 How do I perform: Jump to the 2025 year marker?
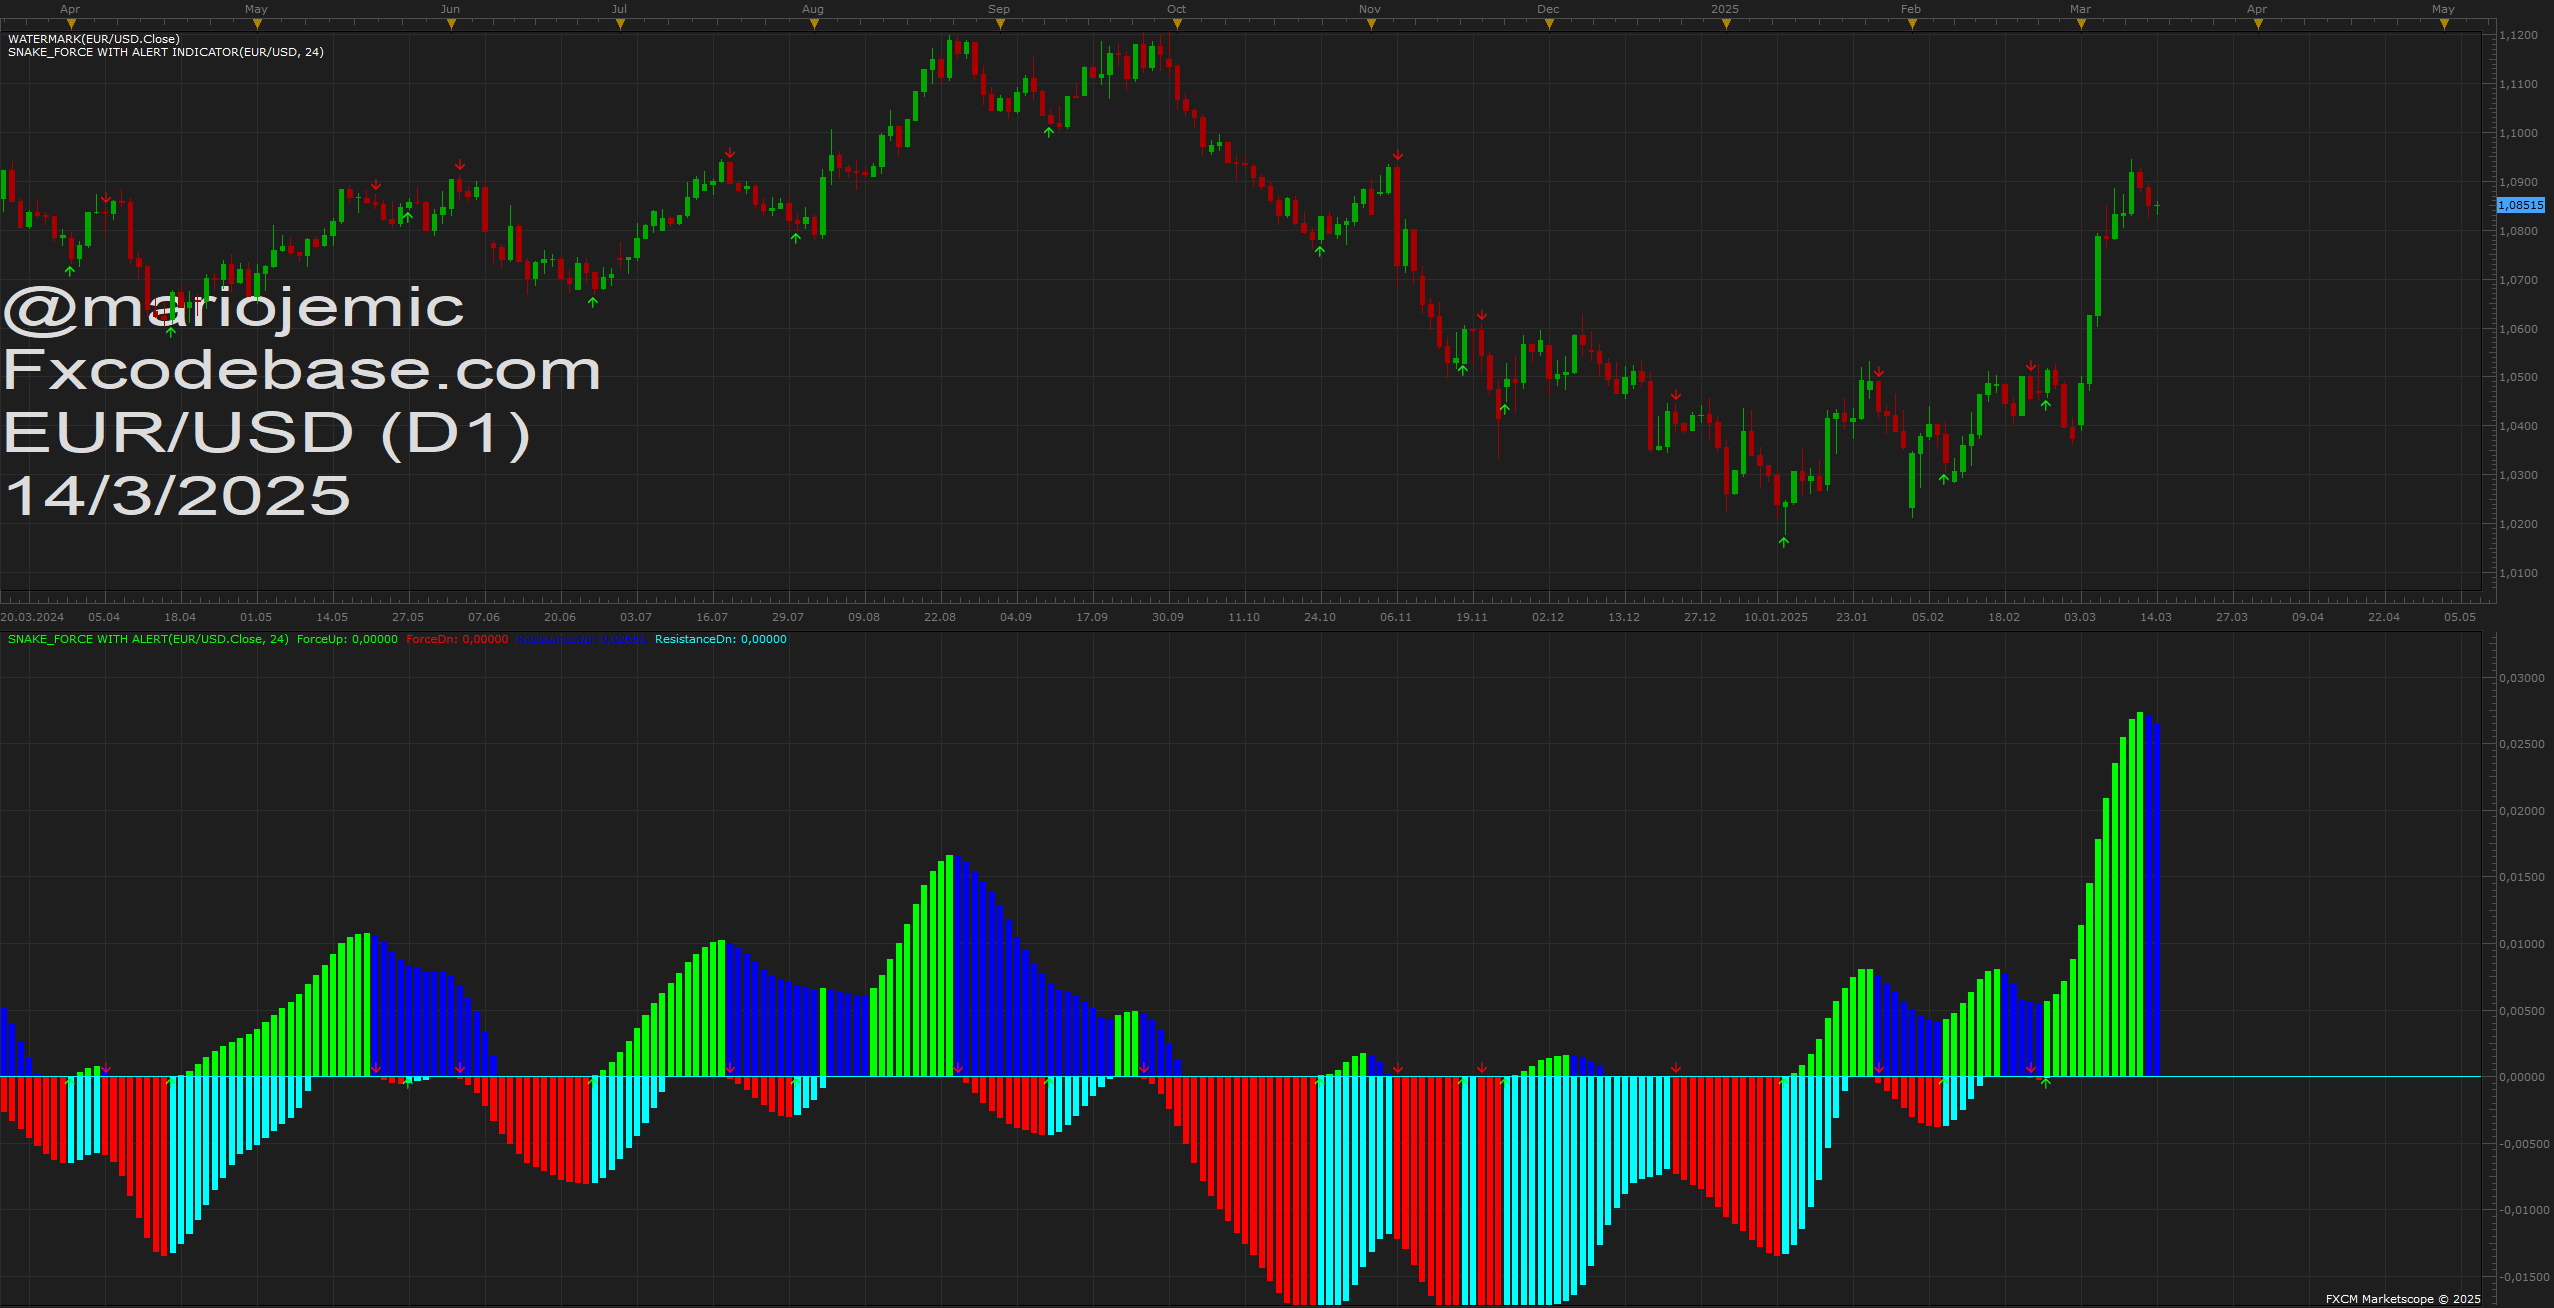[1726, 24]
